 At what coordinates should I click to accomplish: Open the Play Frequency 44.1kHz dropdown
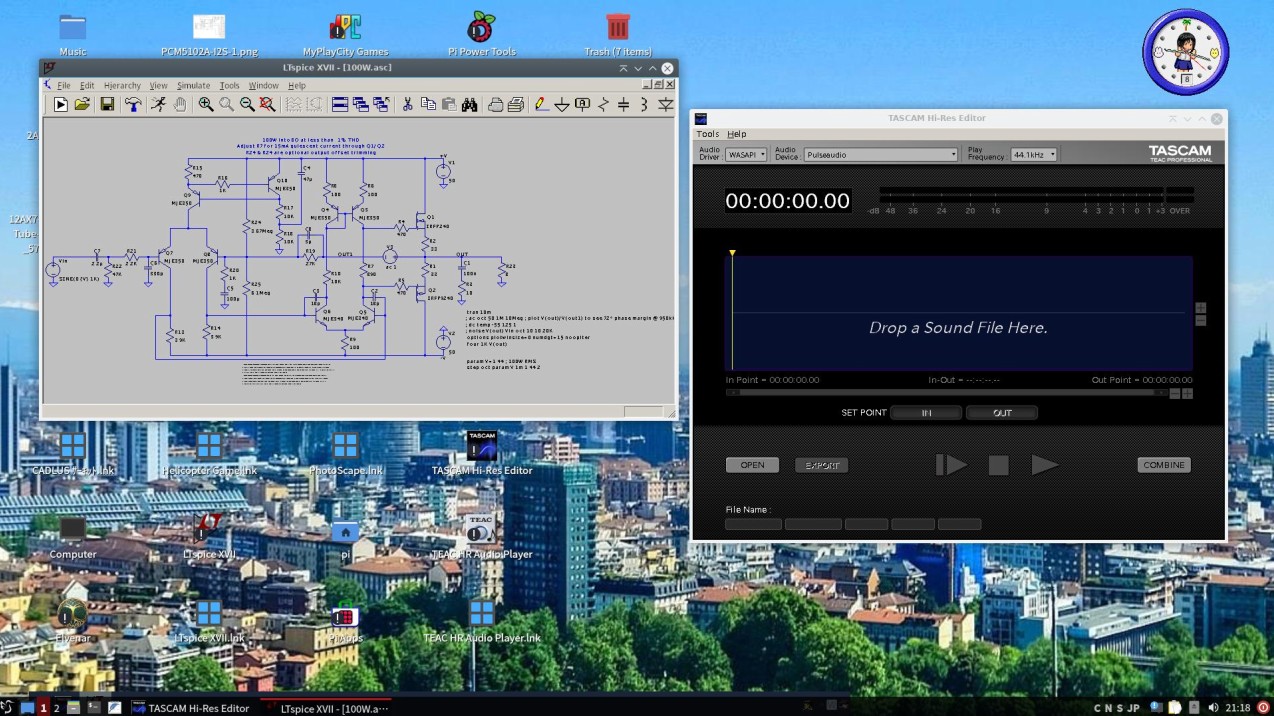[x=1033, y=155]
